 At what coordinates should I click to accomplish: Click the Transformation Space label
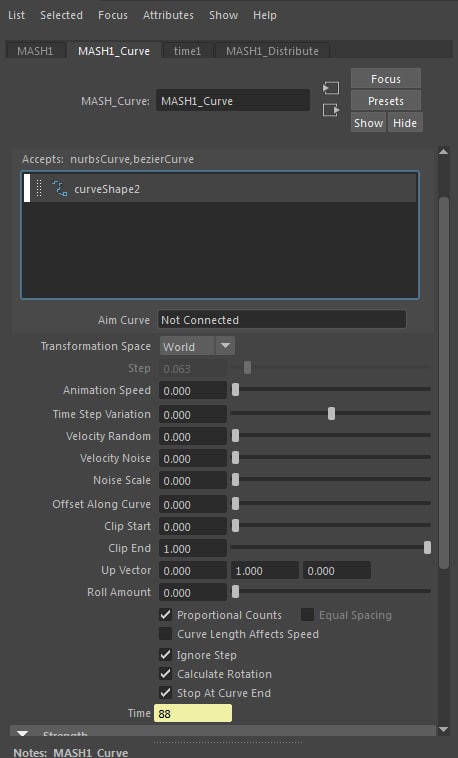click(x=96, y=346)
